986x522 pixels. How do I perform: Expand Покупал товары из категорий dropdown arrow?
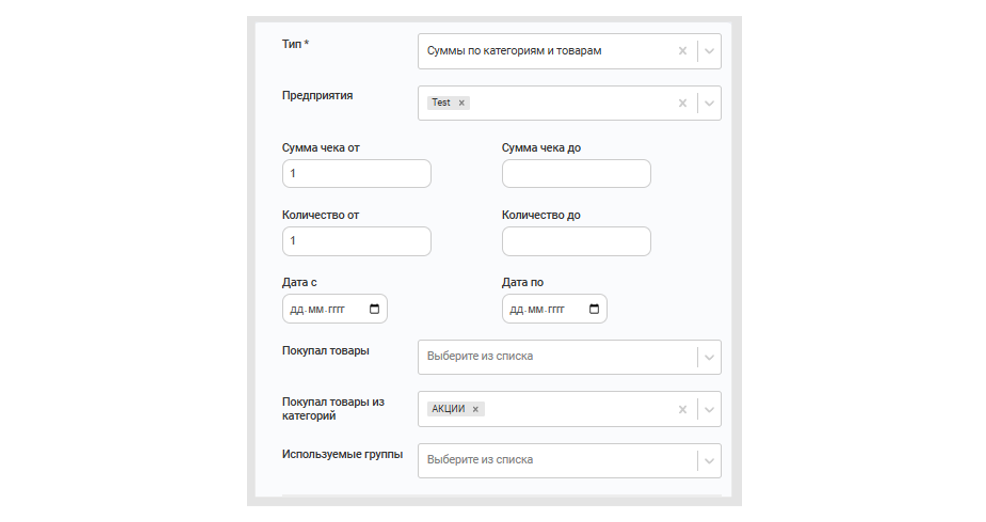709,409
